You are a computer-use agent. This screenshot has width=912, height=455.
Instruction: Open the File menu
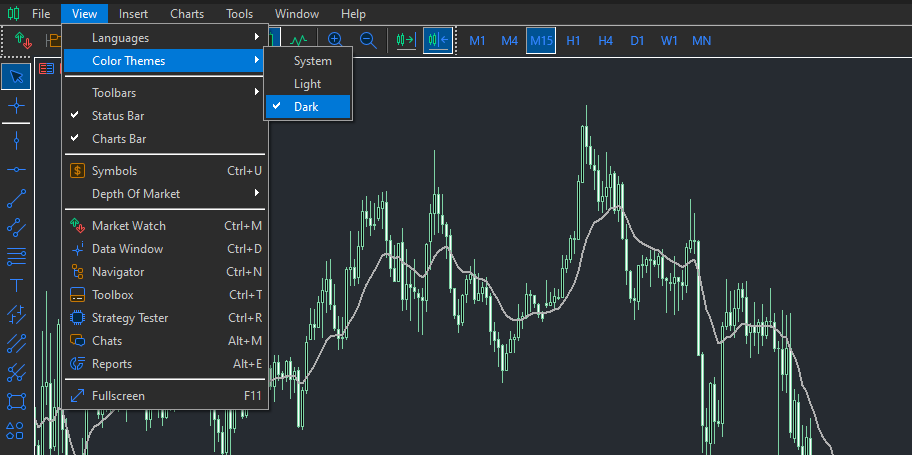(41, 14)
